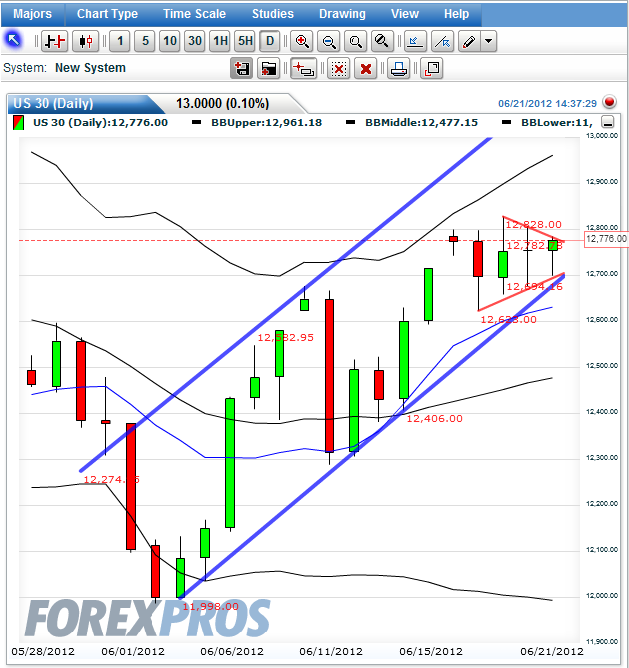Click the trend line drawing tool
This screenshot has height=668, width=629.
click(x=442, y=41)
